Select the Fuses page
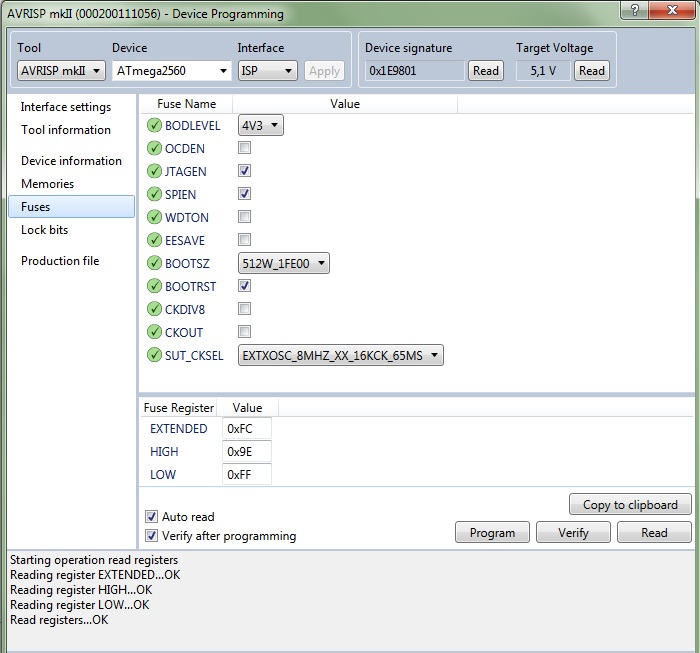700x653 pixels. [x=71, y=207]
